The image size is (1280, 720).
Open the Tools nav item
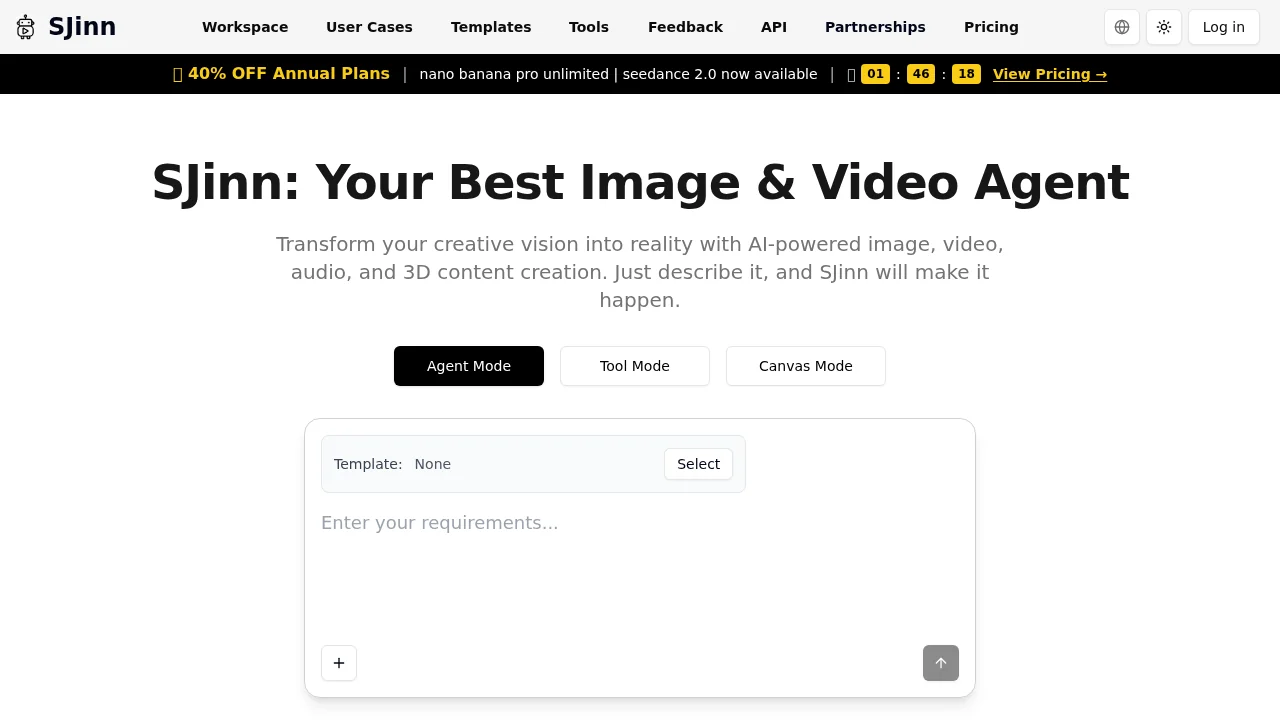(x=589, y=27)
